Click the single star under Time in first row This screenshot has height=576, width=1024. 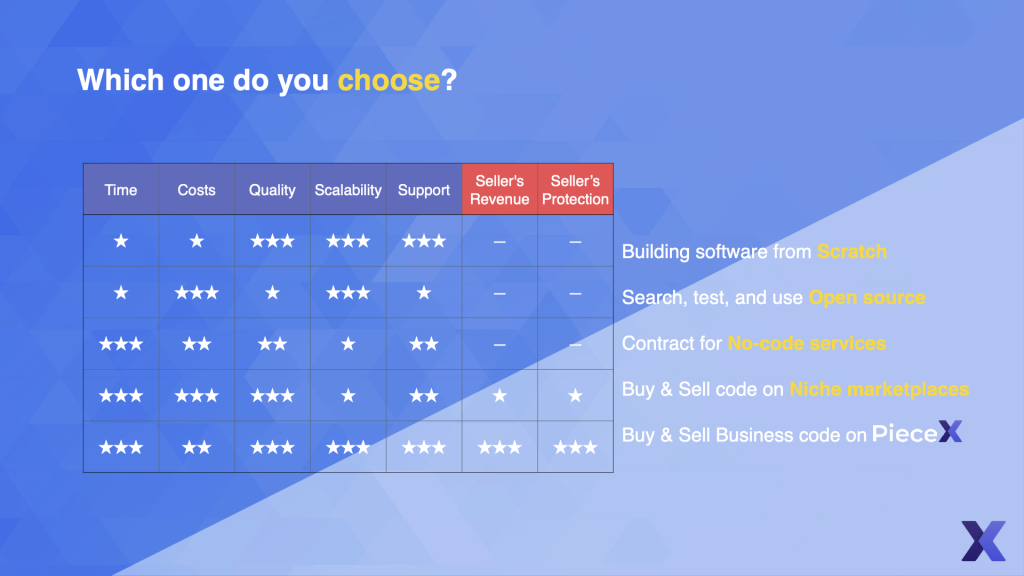click(x=121, y=241)
